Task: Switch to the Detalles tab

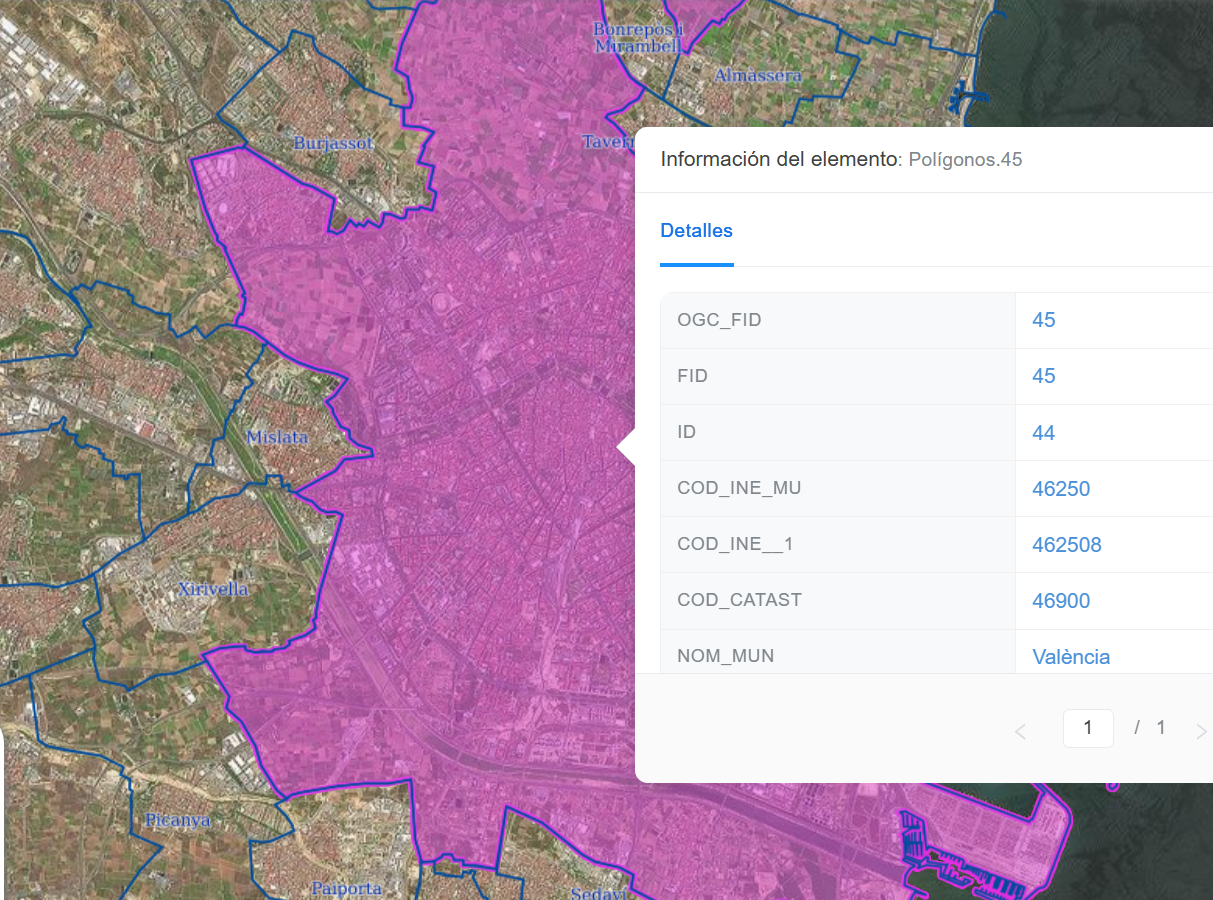Action: click(x=696, y=231)
